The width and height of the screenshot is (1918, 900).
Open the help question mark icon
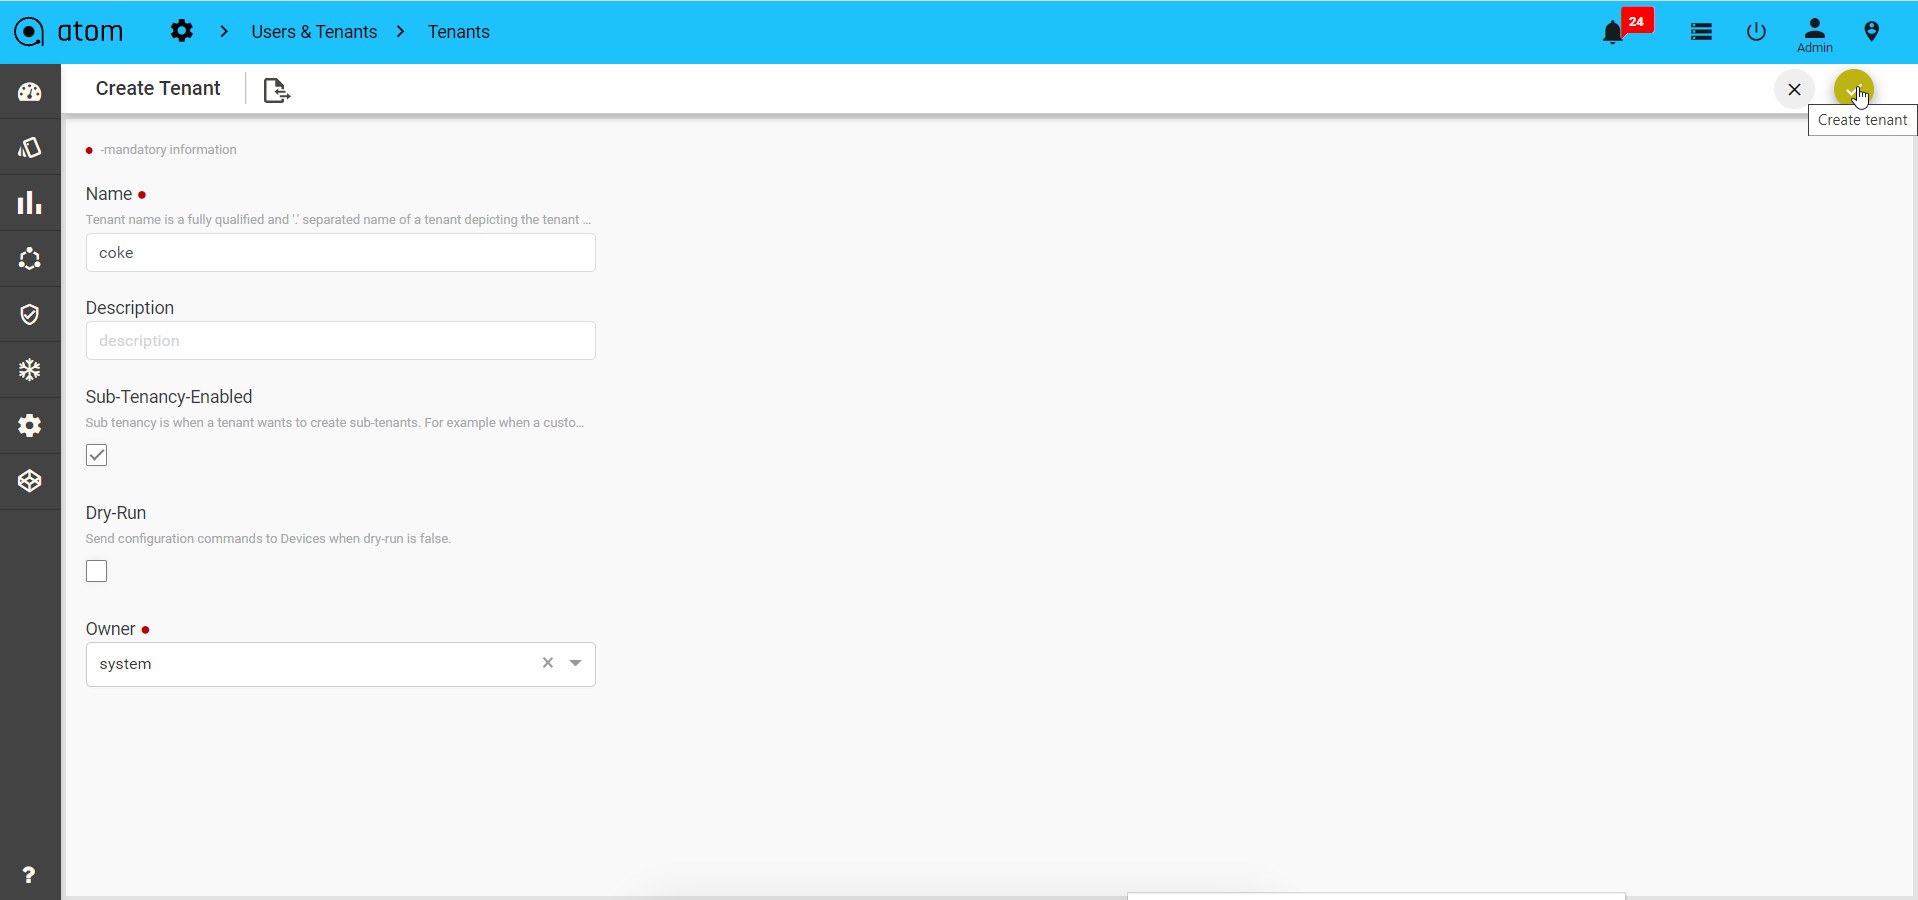click(29, 875)
